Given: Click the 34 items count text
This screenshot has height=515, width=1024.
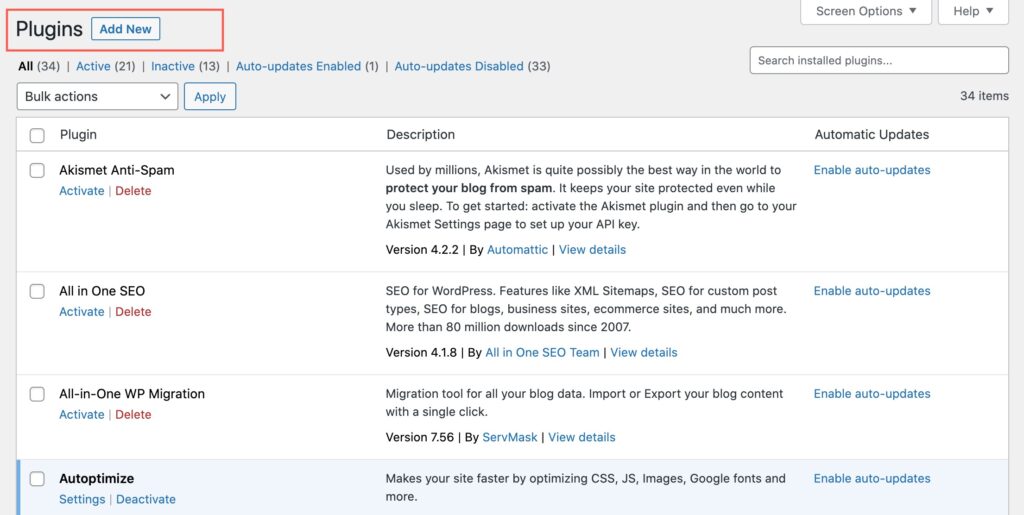Looking at the screenshot, I should coord(984,96).
